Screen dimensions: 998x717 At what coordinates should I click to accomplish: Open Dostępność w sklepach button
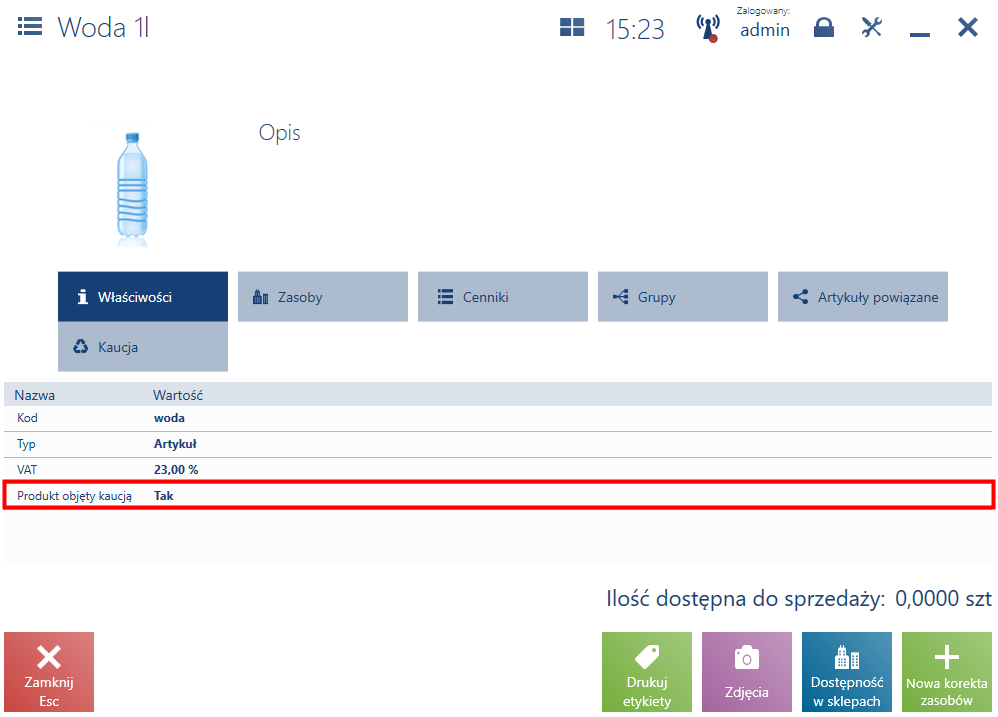pyautogui.click(x=847, y=672)
